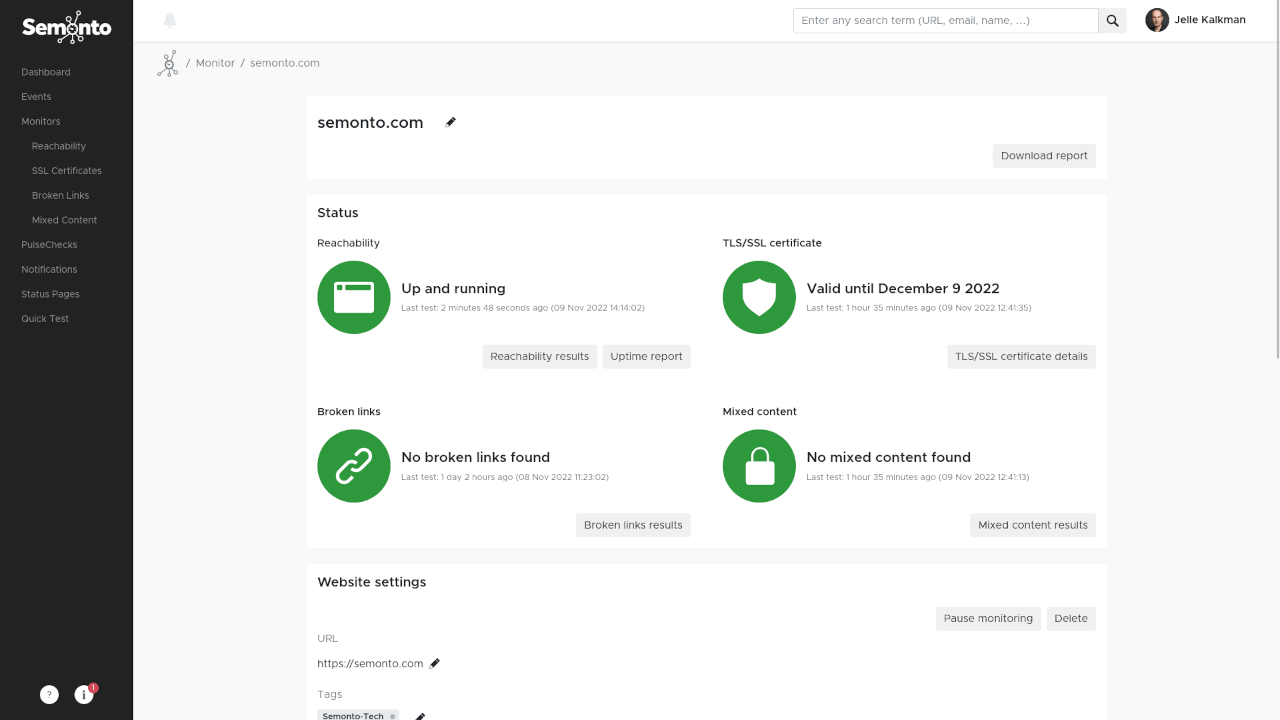Select SSL Certificates in the sidebar
This screenshot has width=1280, height=720.
tap(67, 171)
